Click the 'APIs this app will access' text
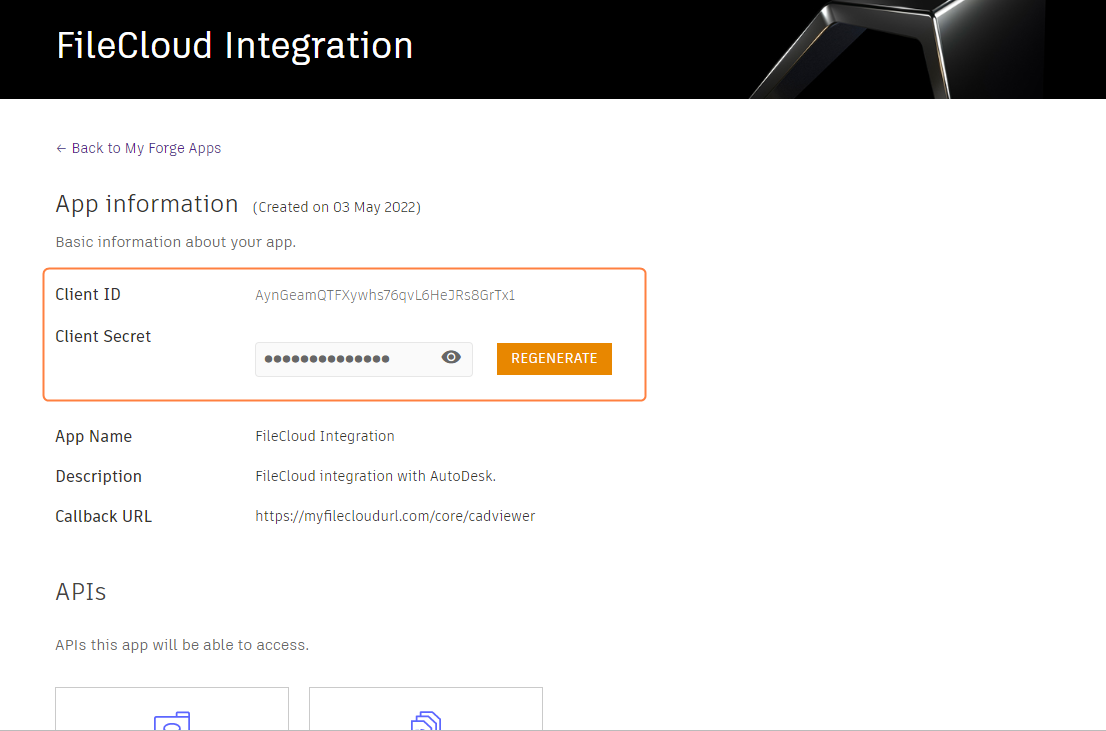This screenshot has height=731, width=1106. [x=182, y=645]
